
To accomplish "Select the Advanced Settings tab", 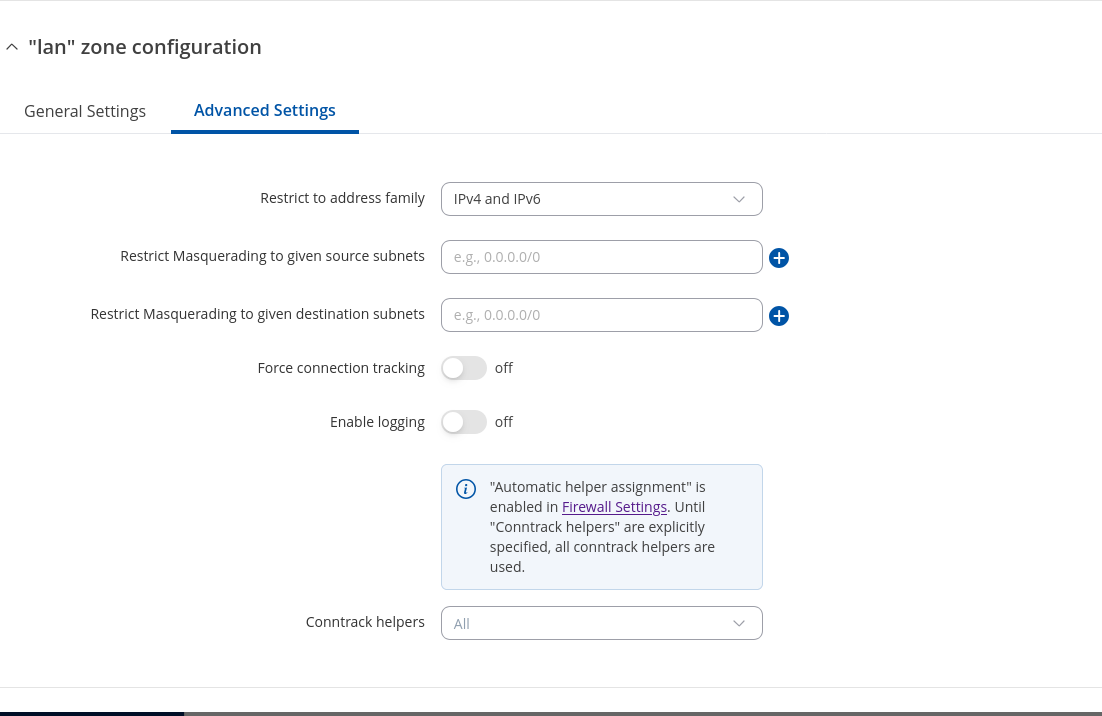I will click(x=264, y=110).
